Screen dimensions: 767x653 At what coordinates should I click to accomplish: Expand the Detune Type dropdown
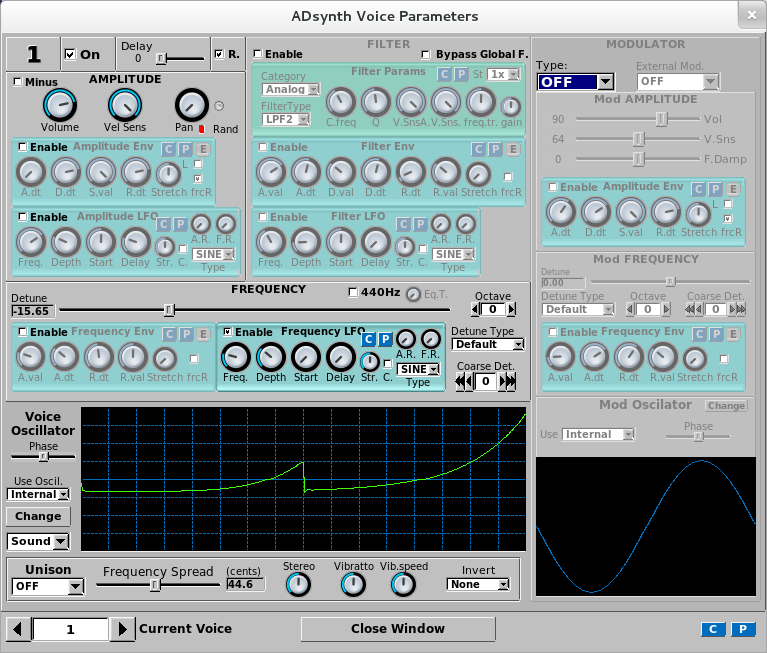click(487, 344)
